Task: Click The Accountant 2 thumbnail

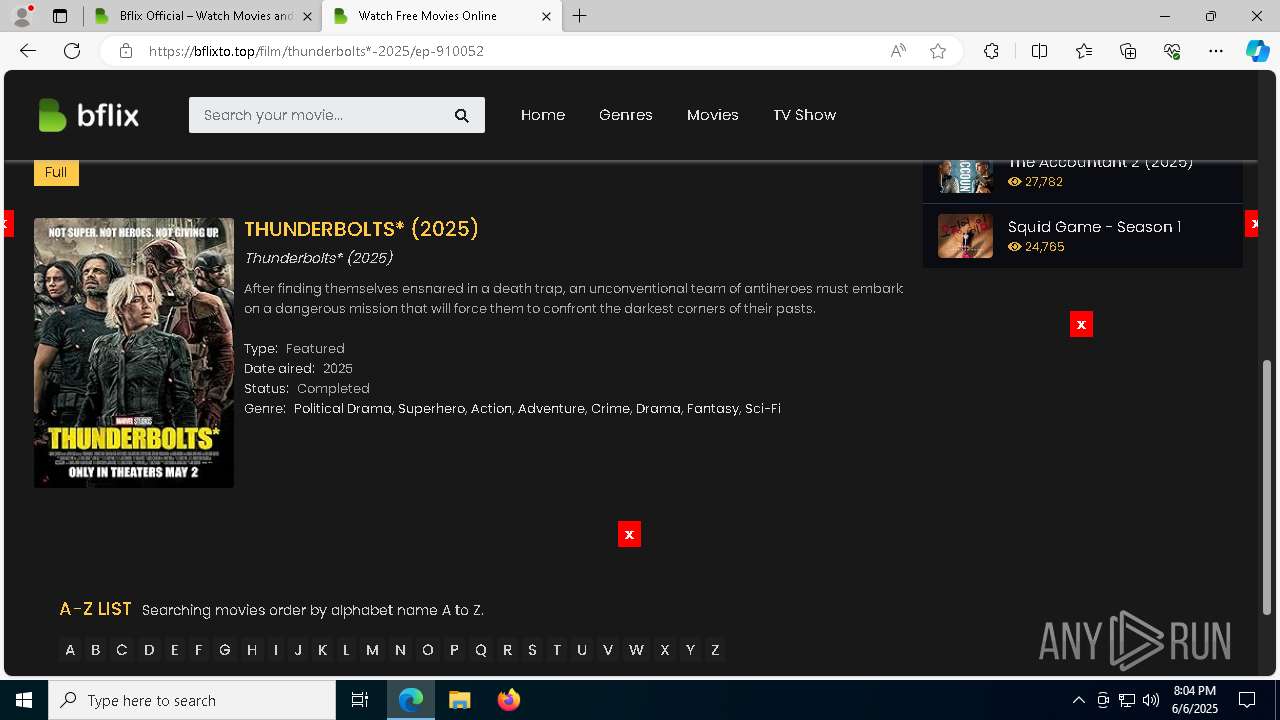Action: pyautogui.click(x=965, y=176)
